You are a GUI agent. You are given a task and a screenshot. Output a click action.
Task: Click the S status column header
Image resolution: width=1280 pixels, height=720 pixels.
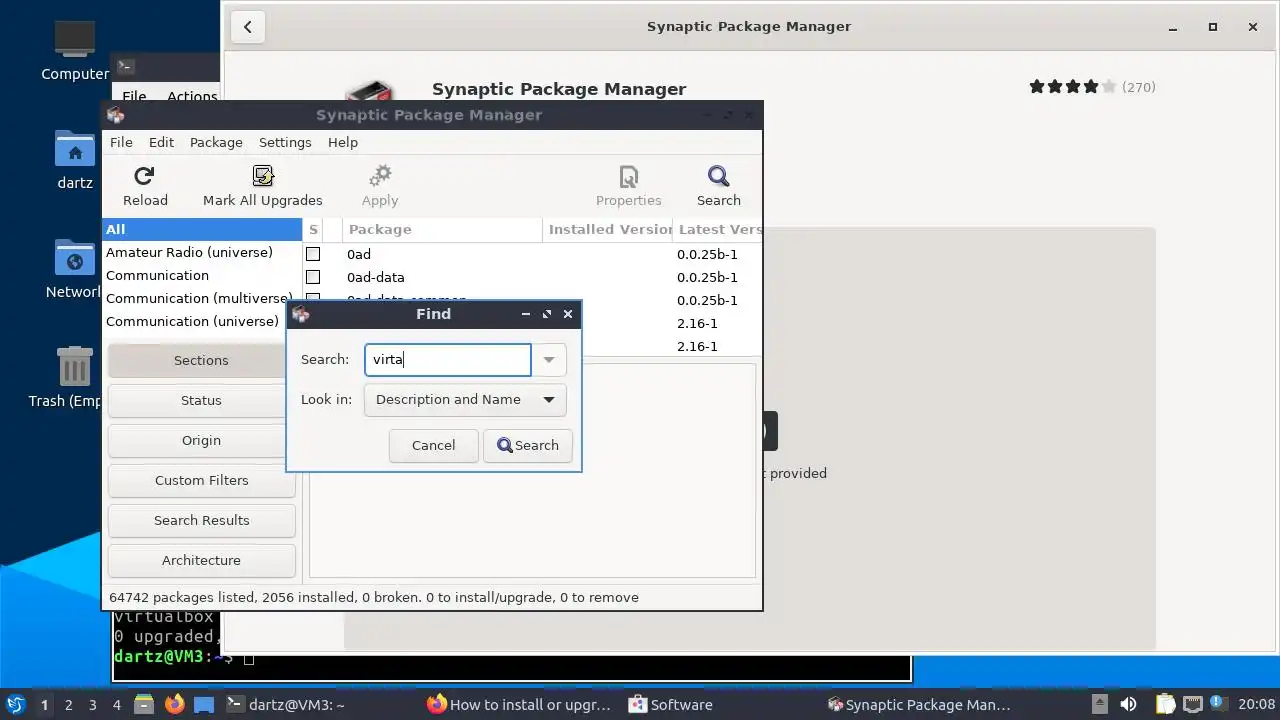click(x=313, y=230)
